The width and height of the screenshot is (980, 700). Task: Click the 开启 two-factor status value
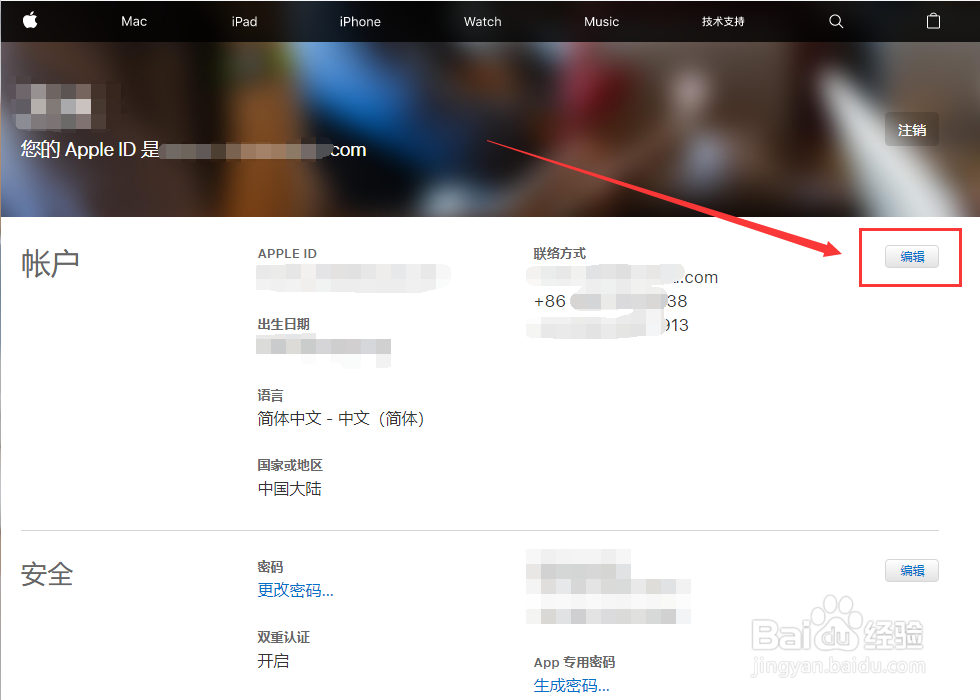(273, 661)
